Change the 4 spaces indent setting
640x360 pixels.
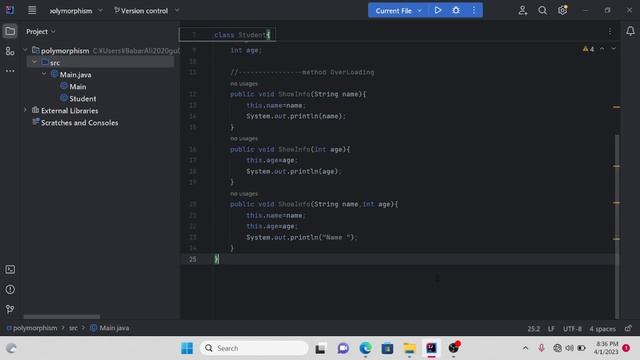pos(602,329)
